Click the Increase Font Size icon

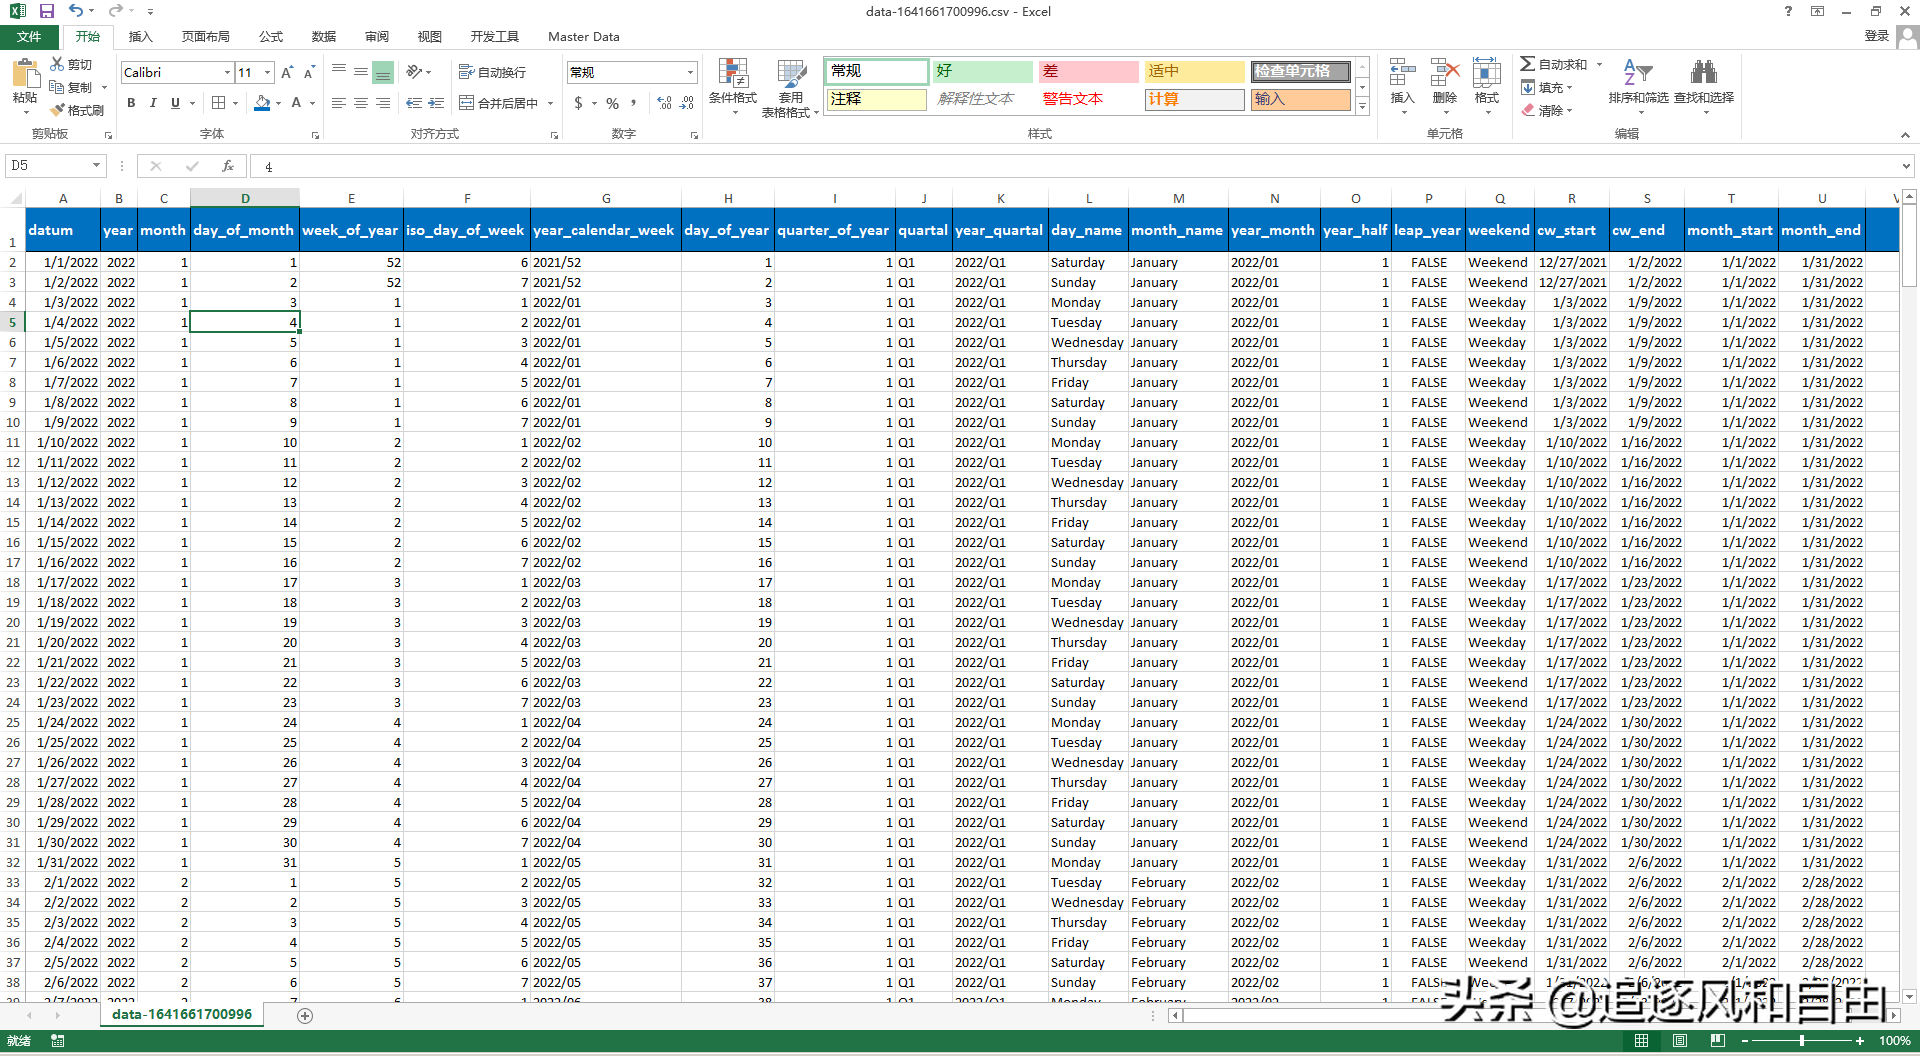[x=286, y=71]
